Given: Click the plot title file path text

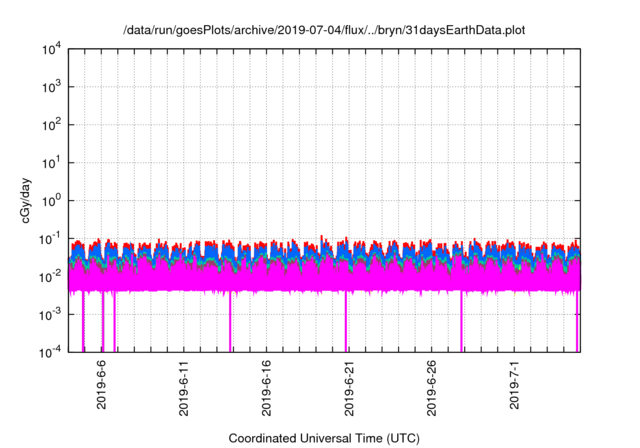Looking at the screenshot, I should pos(324,30).
